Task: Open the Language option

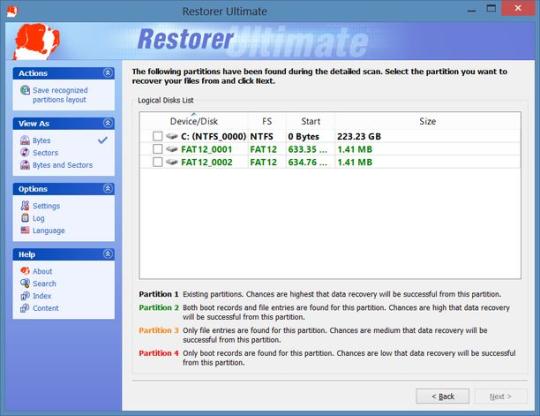Action: click(49, 230)
